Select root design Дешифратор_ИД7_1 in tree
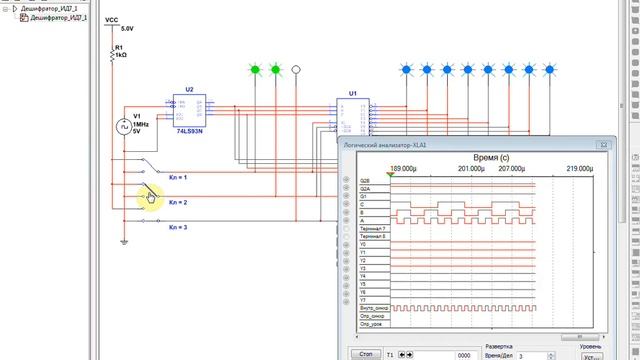640x360 pixels. point(49,9)
